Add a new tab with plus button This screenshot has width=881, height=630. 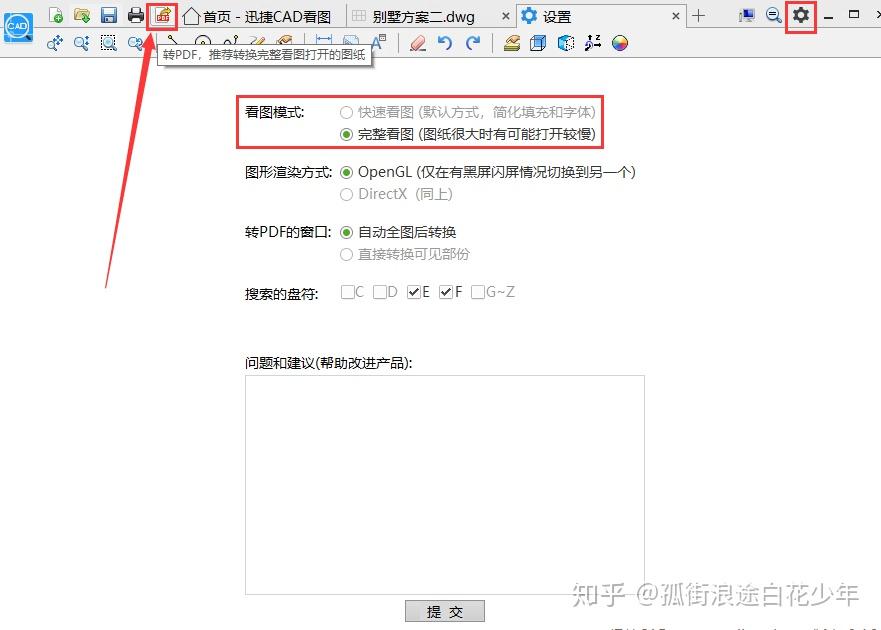coord(698,16)
